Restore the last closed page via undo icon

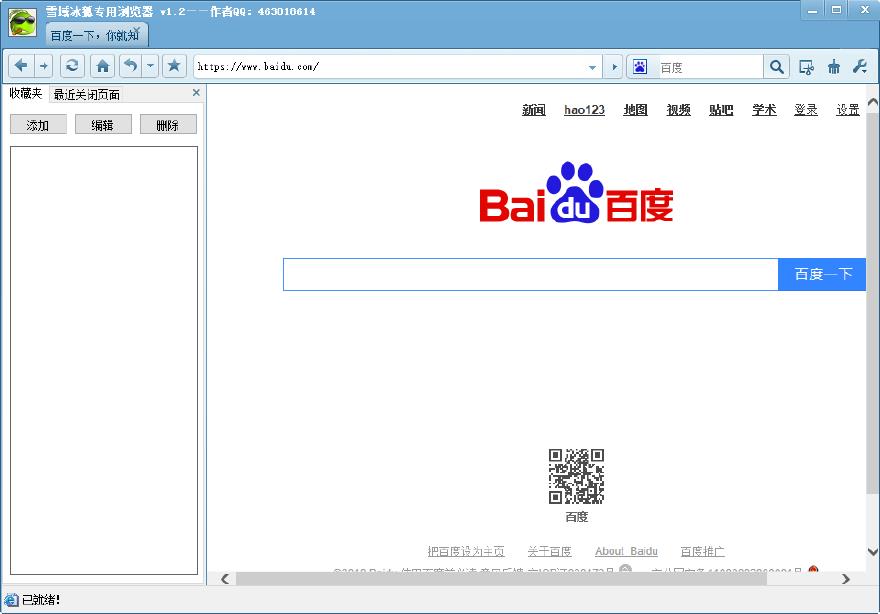click(x=131, y=66)
